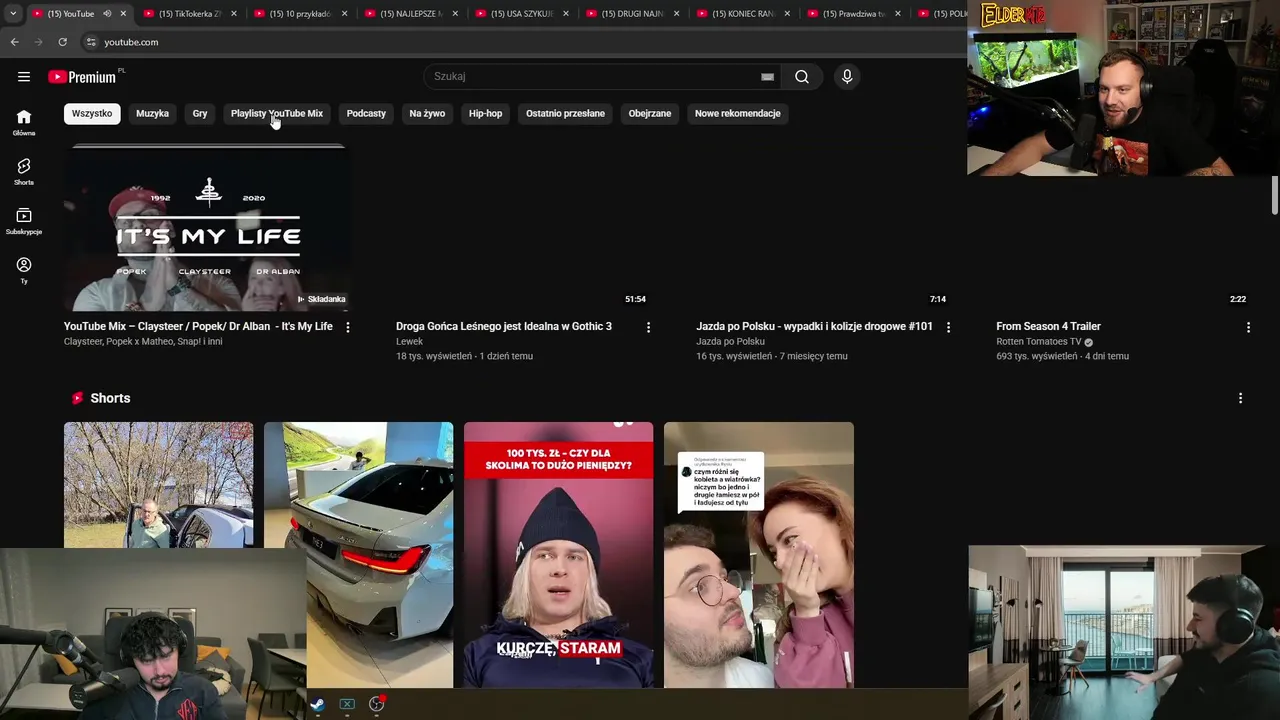Screen dimensions: 1280x720
Task: Open more options for the Shorts shelf
Action: tap(1240, 398)
